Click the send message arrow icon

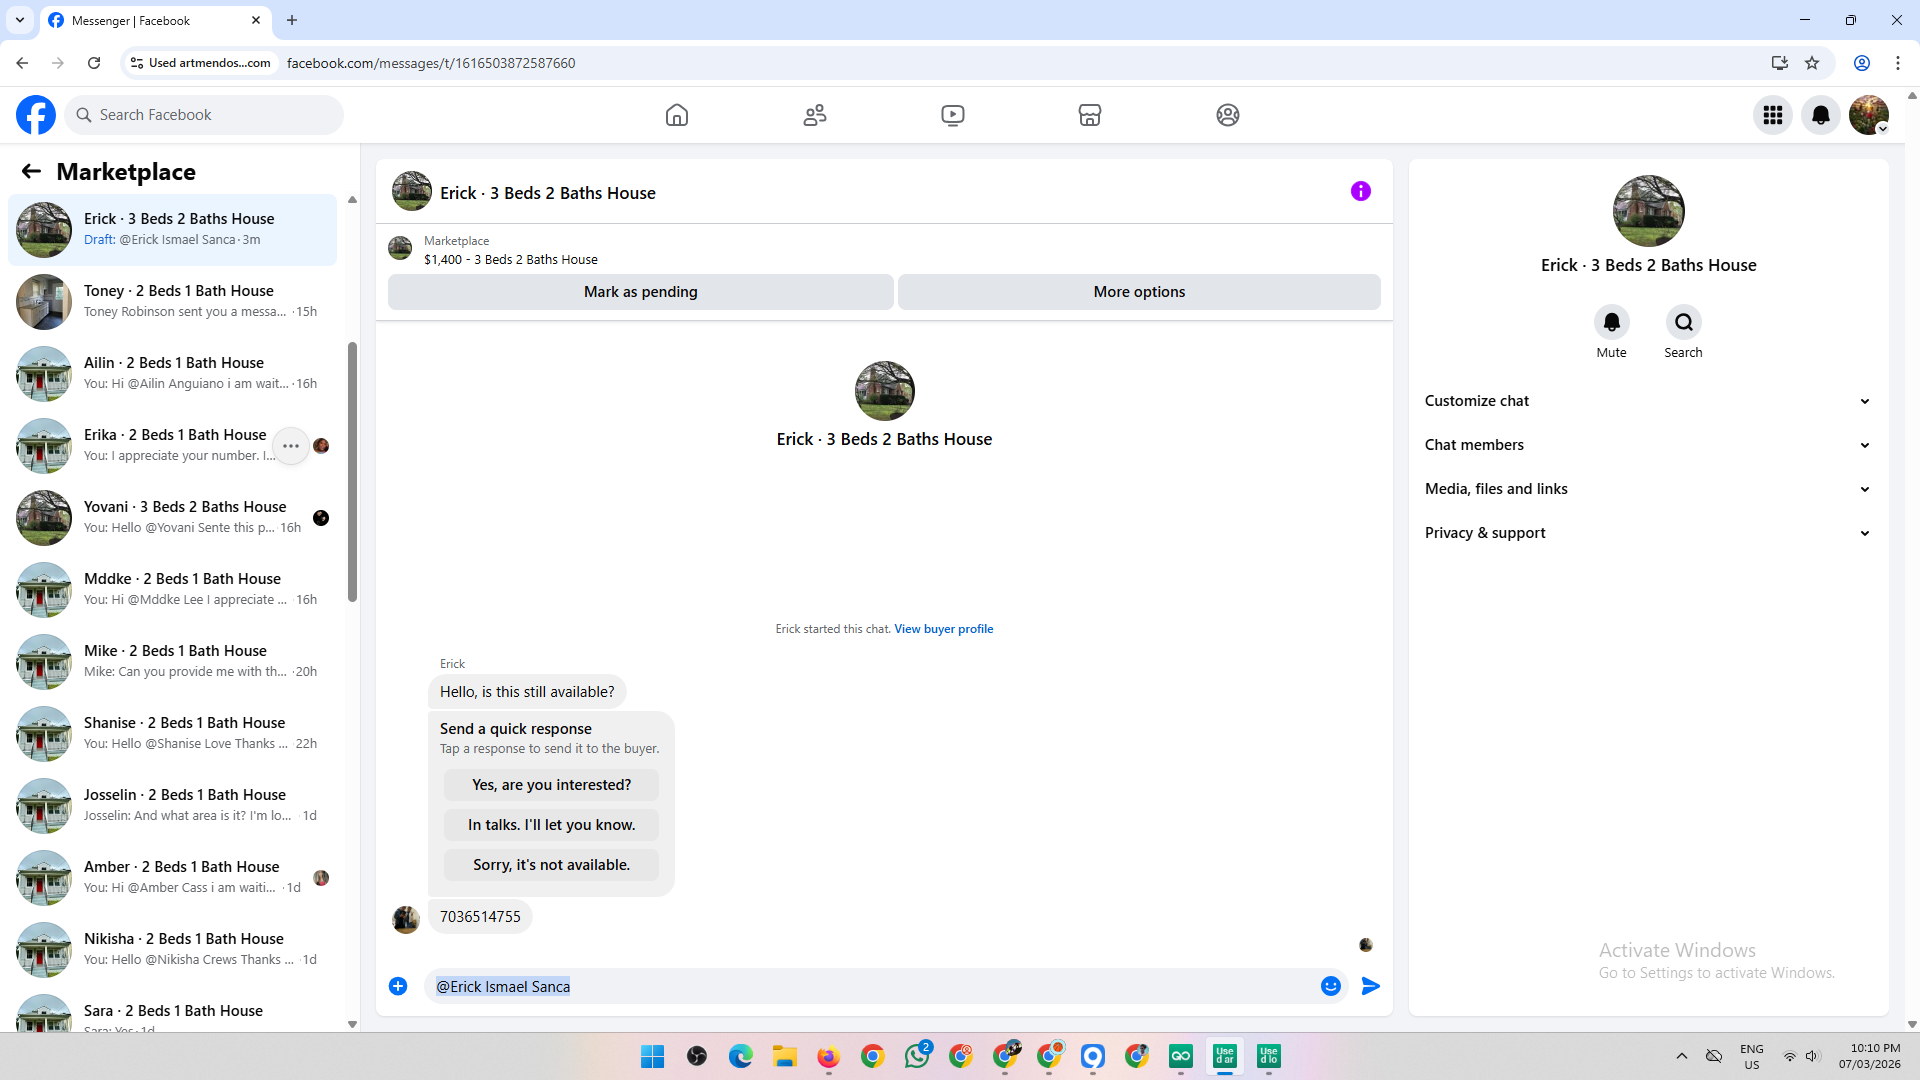1371,986
